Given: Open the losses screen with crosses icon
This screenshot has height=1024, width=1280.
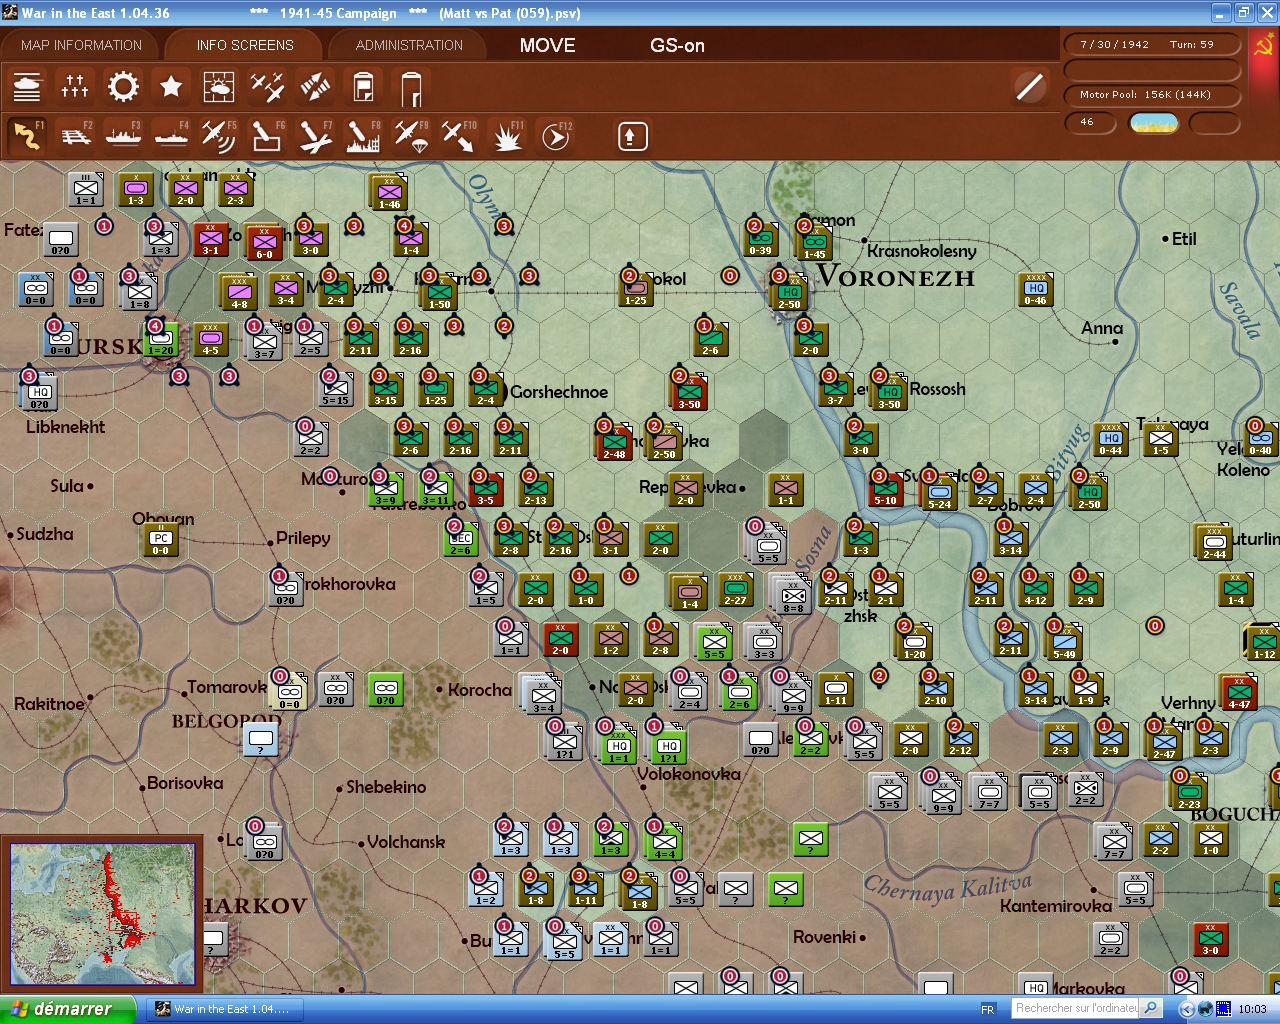Looking at the screenshot, I should coord(75,88).
